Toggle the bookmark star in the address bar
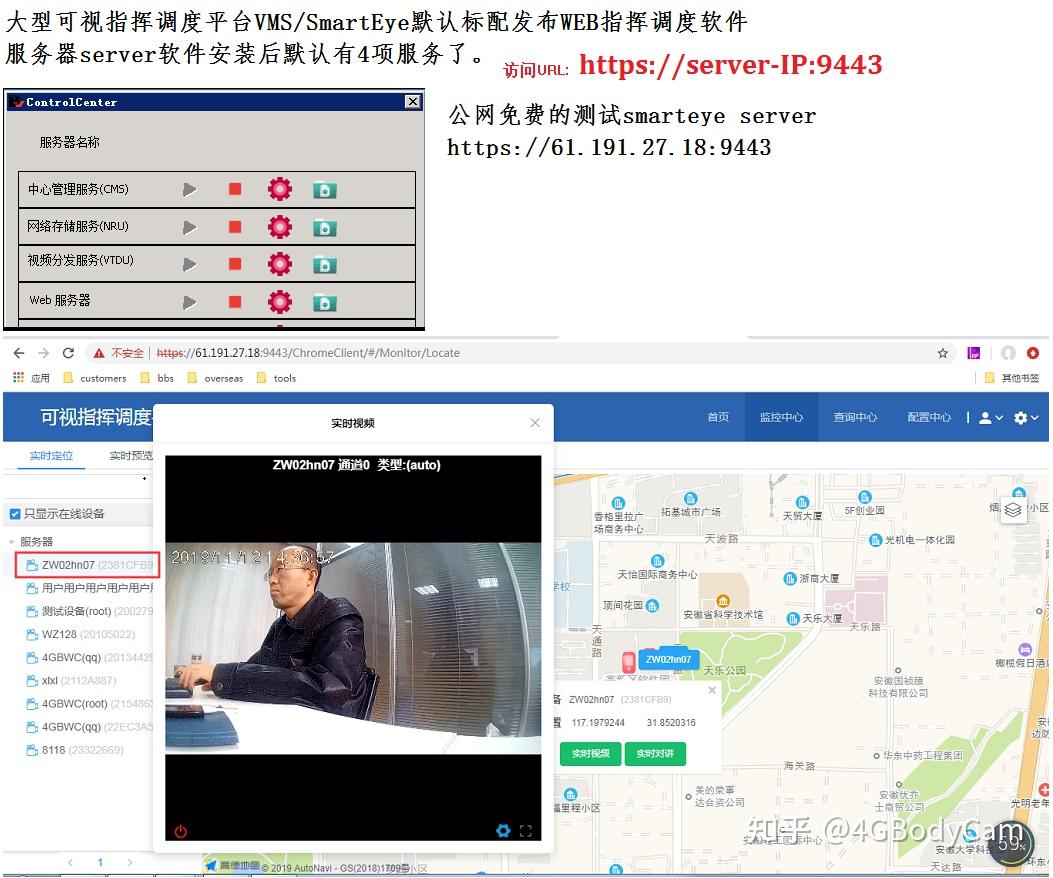This screenshot has height=878, width=1053. (x=943, y=352)
